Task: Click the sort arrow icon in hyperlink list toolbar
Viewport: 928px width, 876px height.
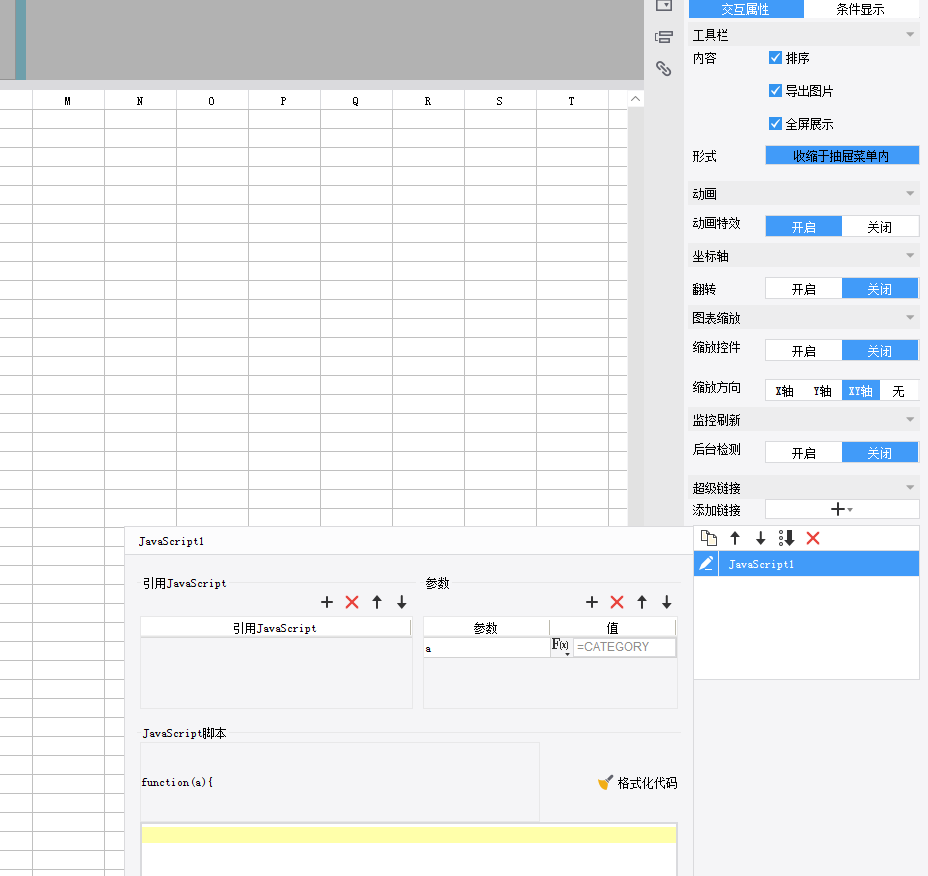Action: click(787, 538)
